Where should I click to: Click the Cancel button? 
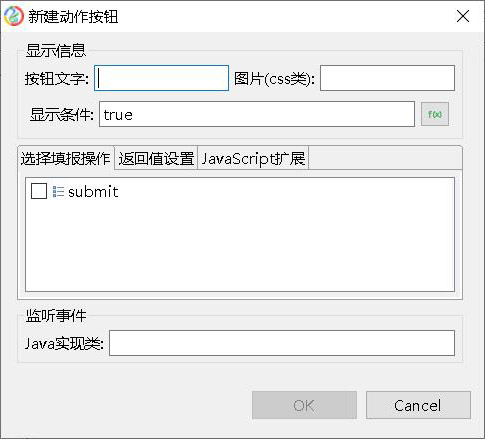pyautogui.click(x=418, y=405)
